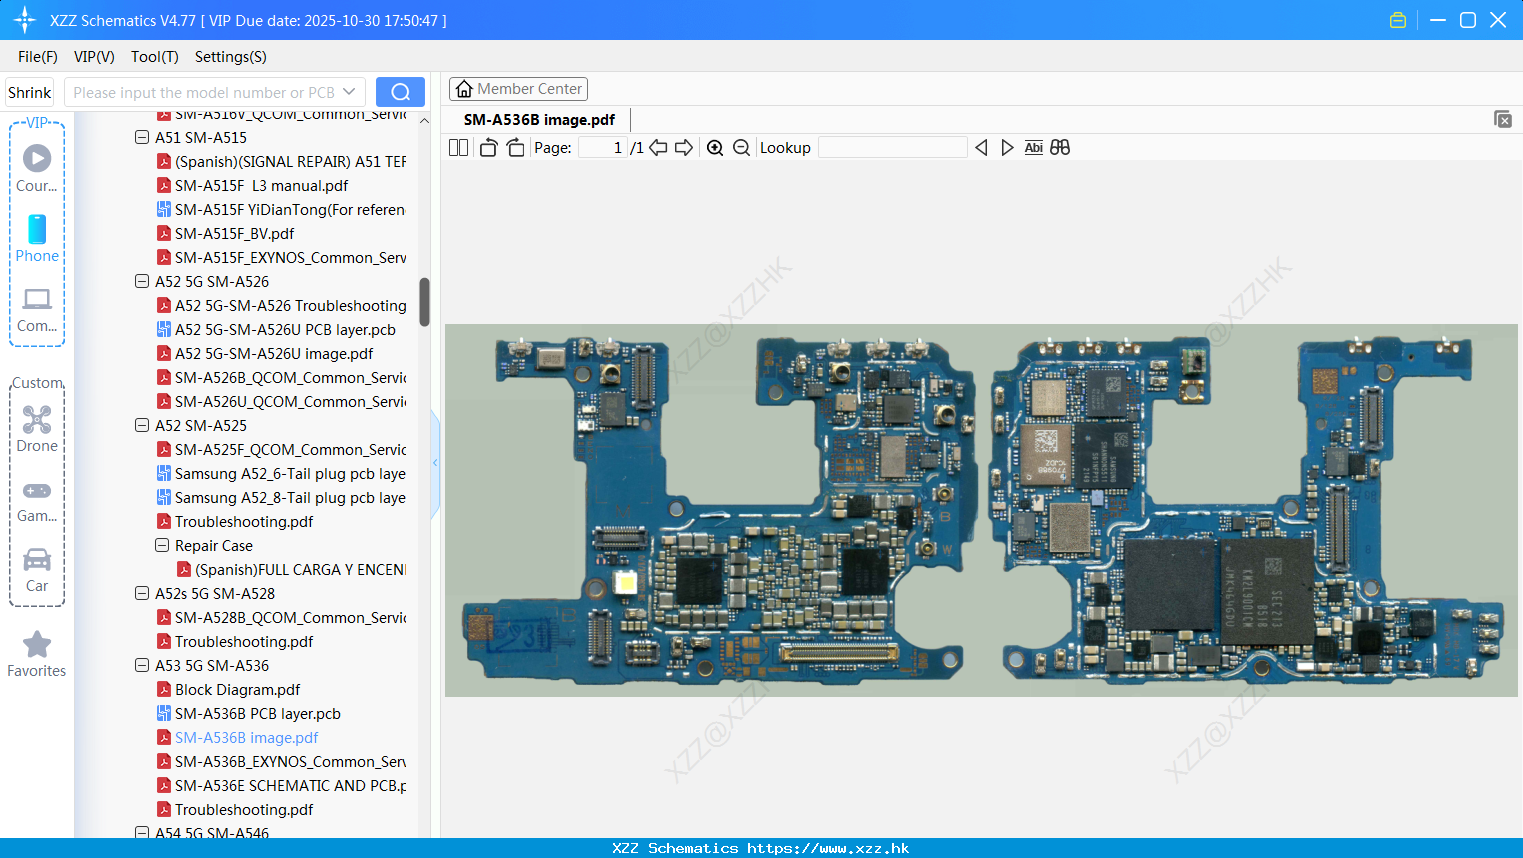Select the Phone category icon
The image size is (1523, 858).
(x=37, y=238)
